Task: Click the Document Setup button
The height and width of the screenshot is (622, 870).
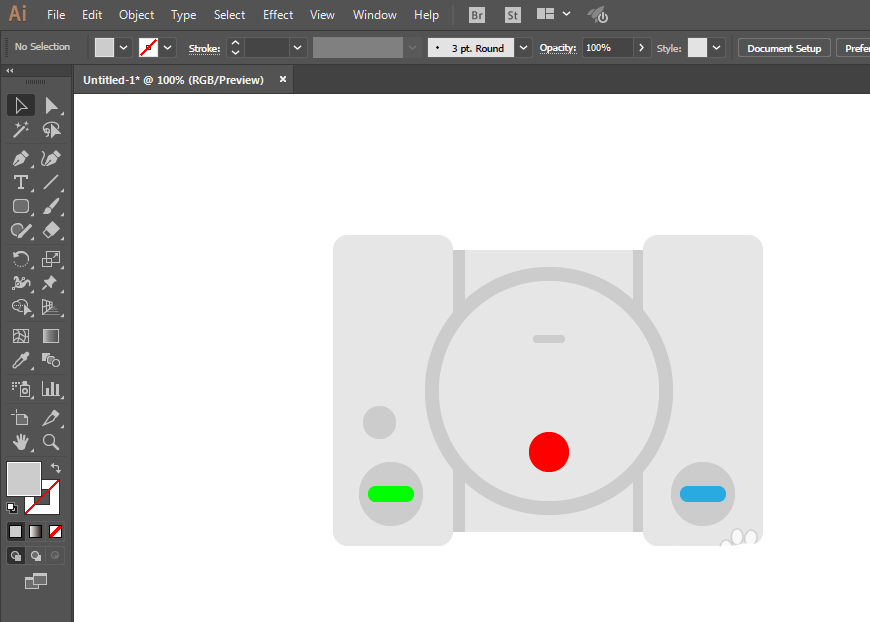Action: click(784, 48)
